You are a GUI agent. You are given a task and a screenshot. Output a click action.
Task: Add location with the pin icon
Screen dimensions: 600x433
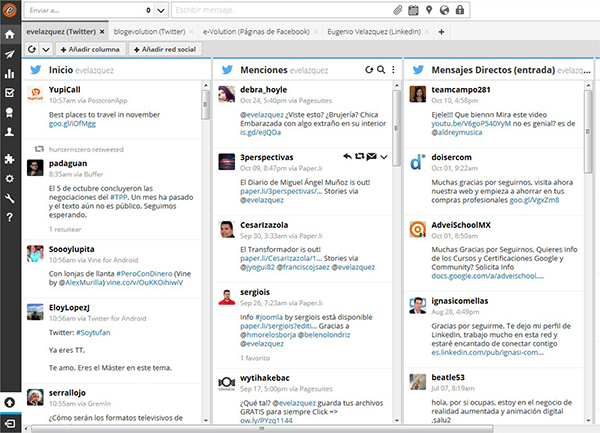click(x=429, y=10)
